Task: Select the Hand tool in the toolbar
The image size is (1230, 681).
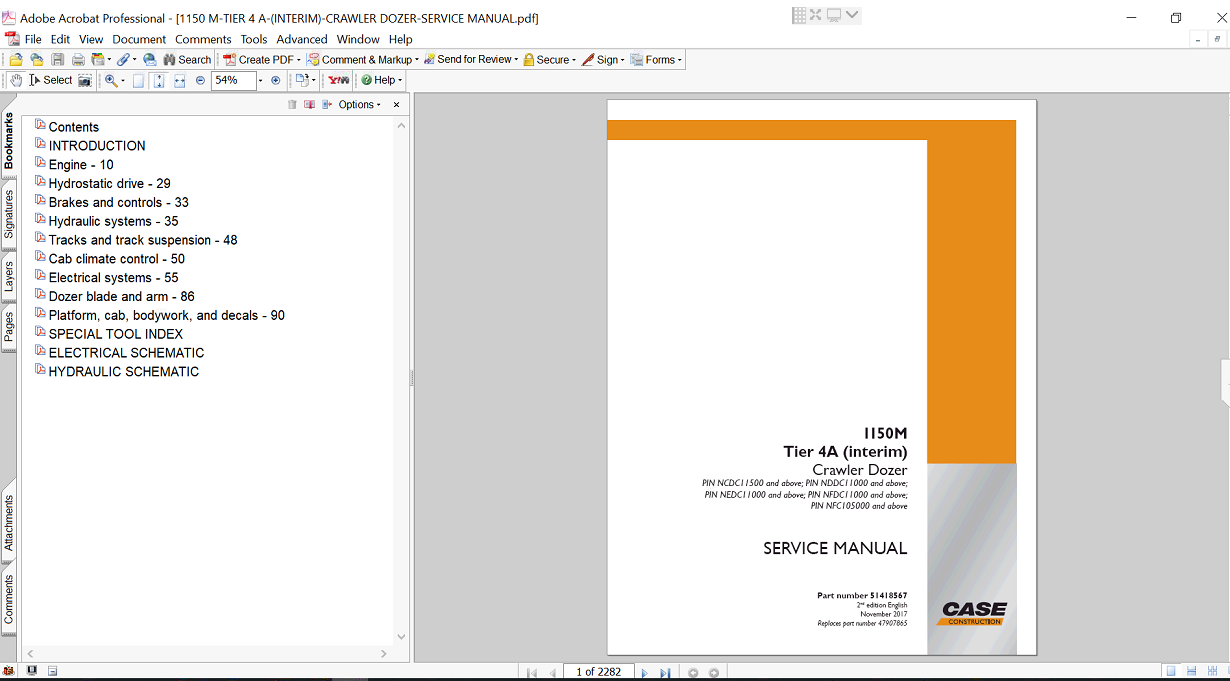Action: pyautogui.click(x=16, y=80)
